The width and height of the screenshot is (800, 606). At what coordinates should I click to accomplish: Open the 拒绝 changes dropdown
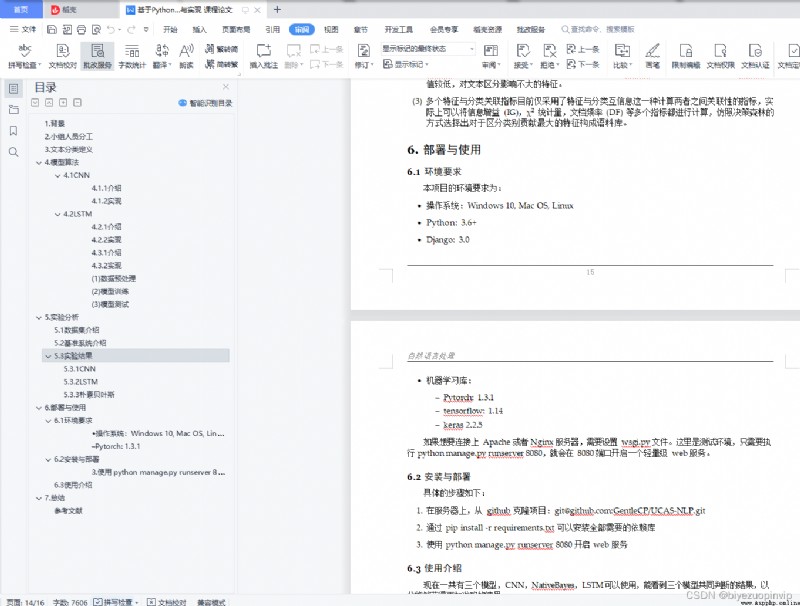[x=549, y=56]
